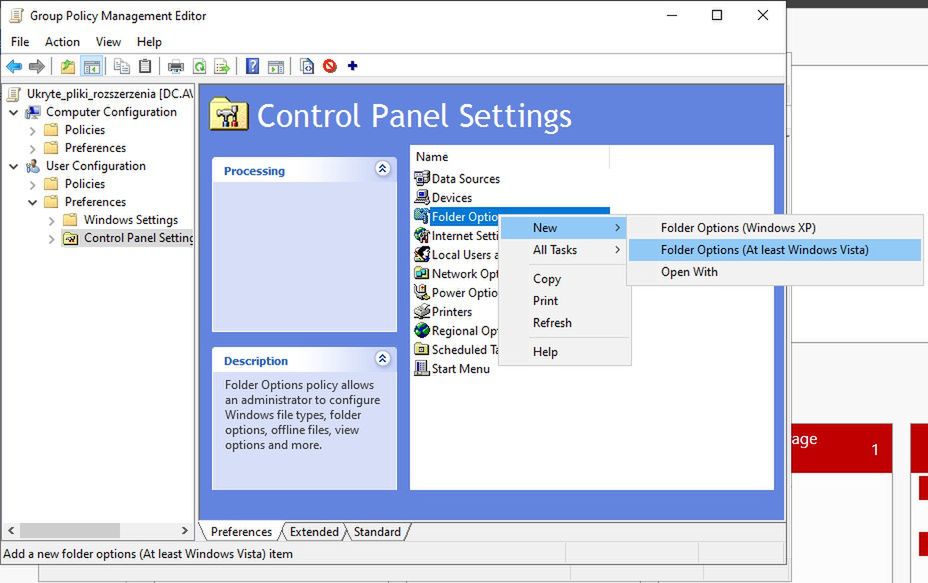Expand Policies under User Configuration
The image size is (928, 583).
(x=33, y=184)
